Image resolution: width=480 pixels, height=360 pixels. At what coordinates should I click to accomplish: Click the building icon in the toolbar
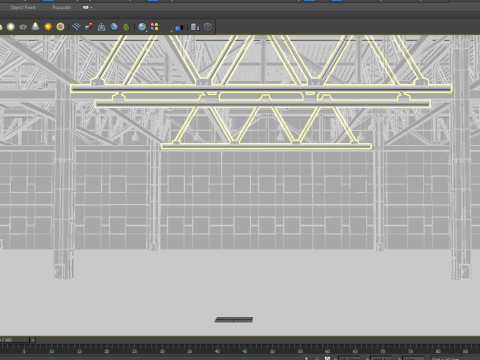[195, 27]
